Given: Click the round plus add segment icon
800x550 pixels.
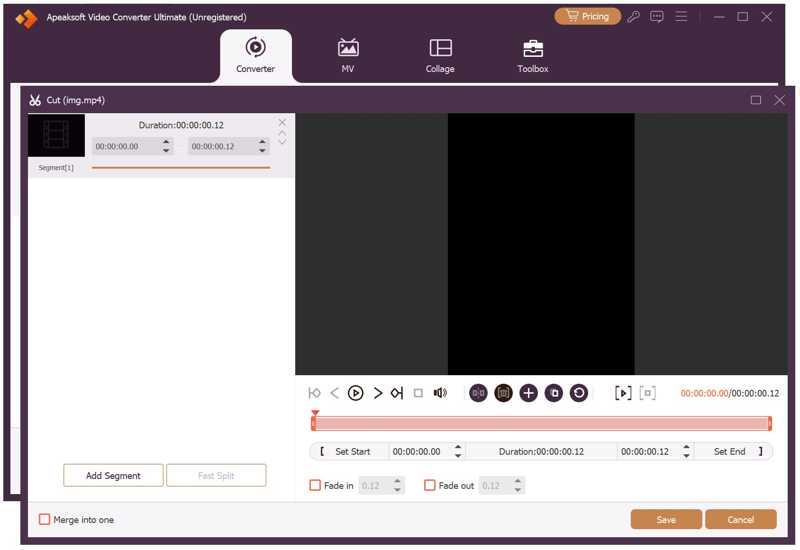Looking at the screenshot, I should click(x=529, y=393).
